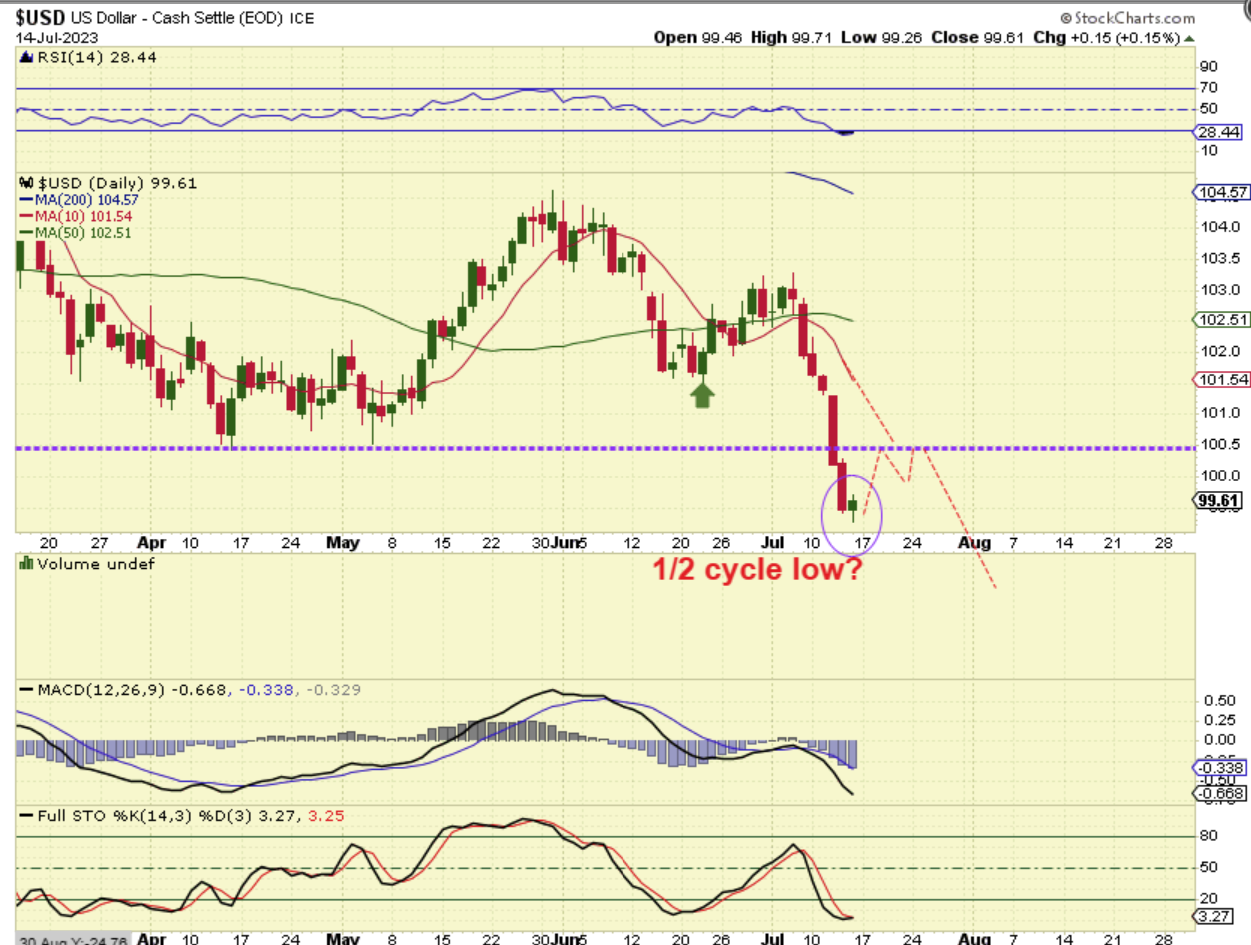Click the 'MACD(12,26,9) -0.668' panel label
The height and width of the screenshot is (945, 1251).
[x=132, y=690]
